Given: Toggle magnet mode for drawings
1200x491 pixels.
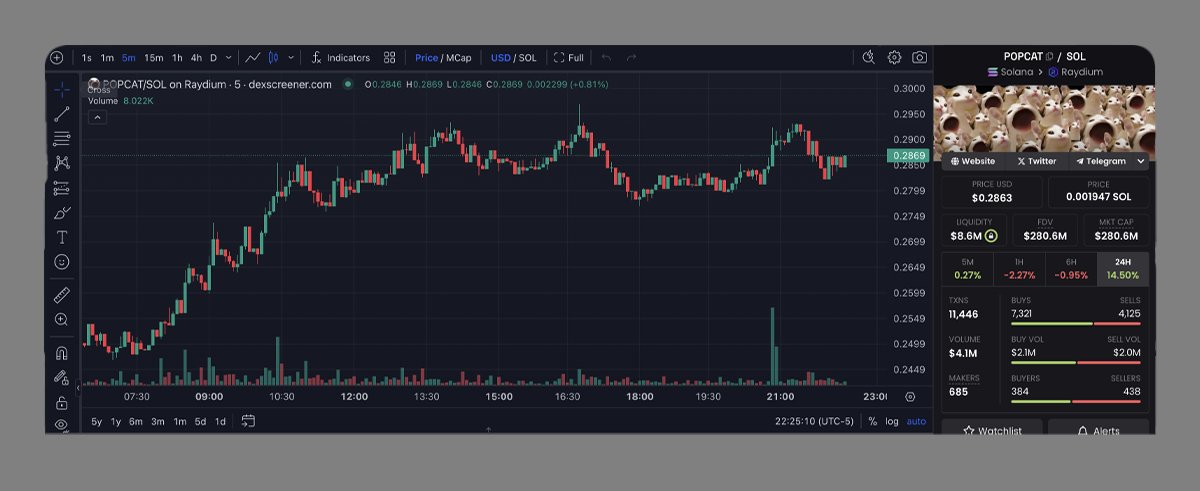Looking at the screenshot, I should [x=62, y=353].
